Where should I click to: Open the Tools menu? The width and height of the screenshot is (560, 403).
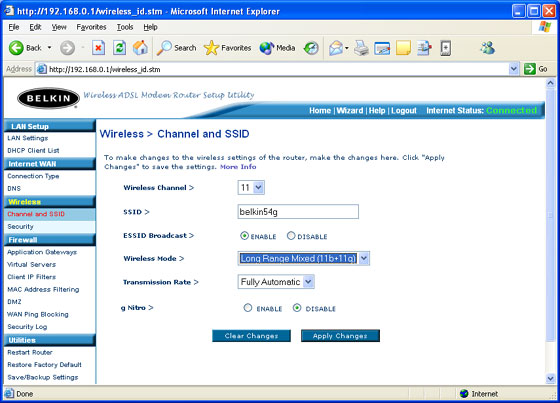(x=125, y=27)
